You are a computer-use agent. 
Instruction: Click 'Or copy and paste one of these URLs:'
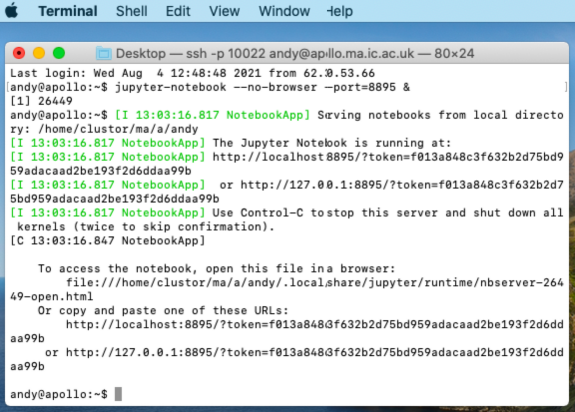163,310
